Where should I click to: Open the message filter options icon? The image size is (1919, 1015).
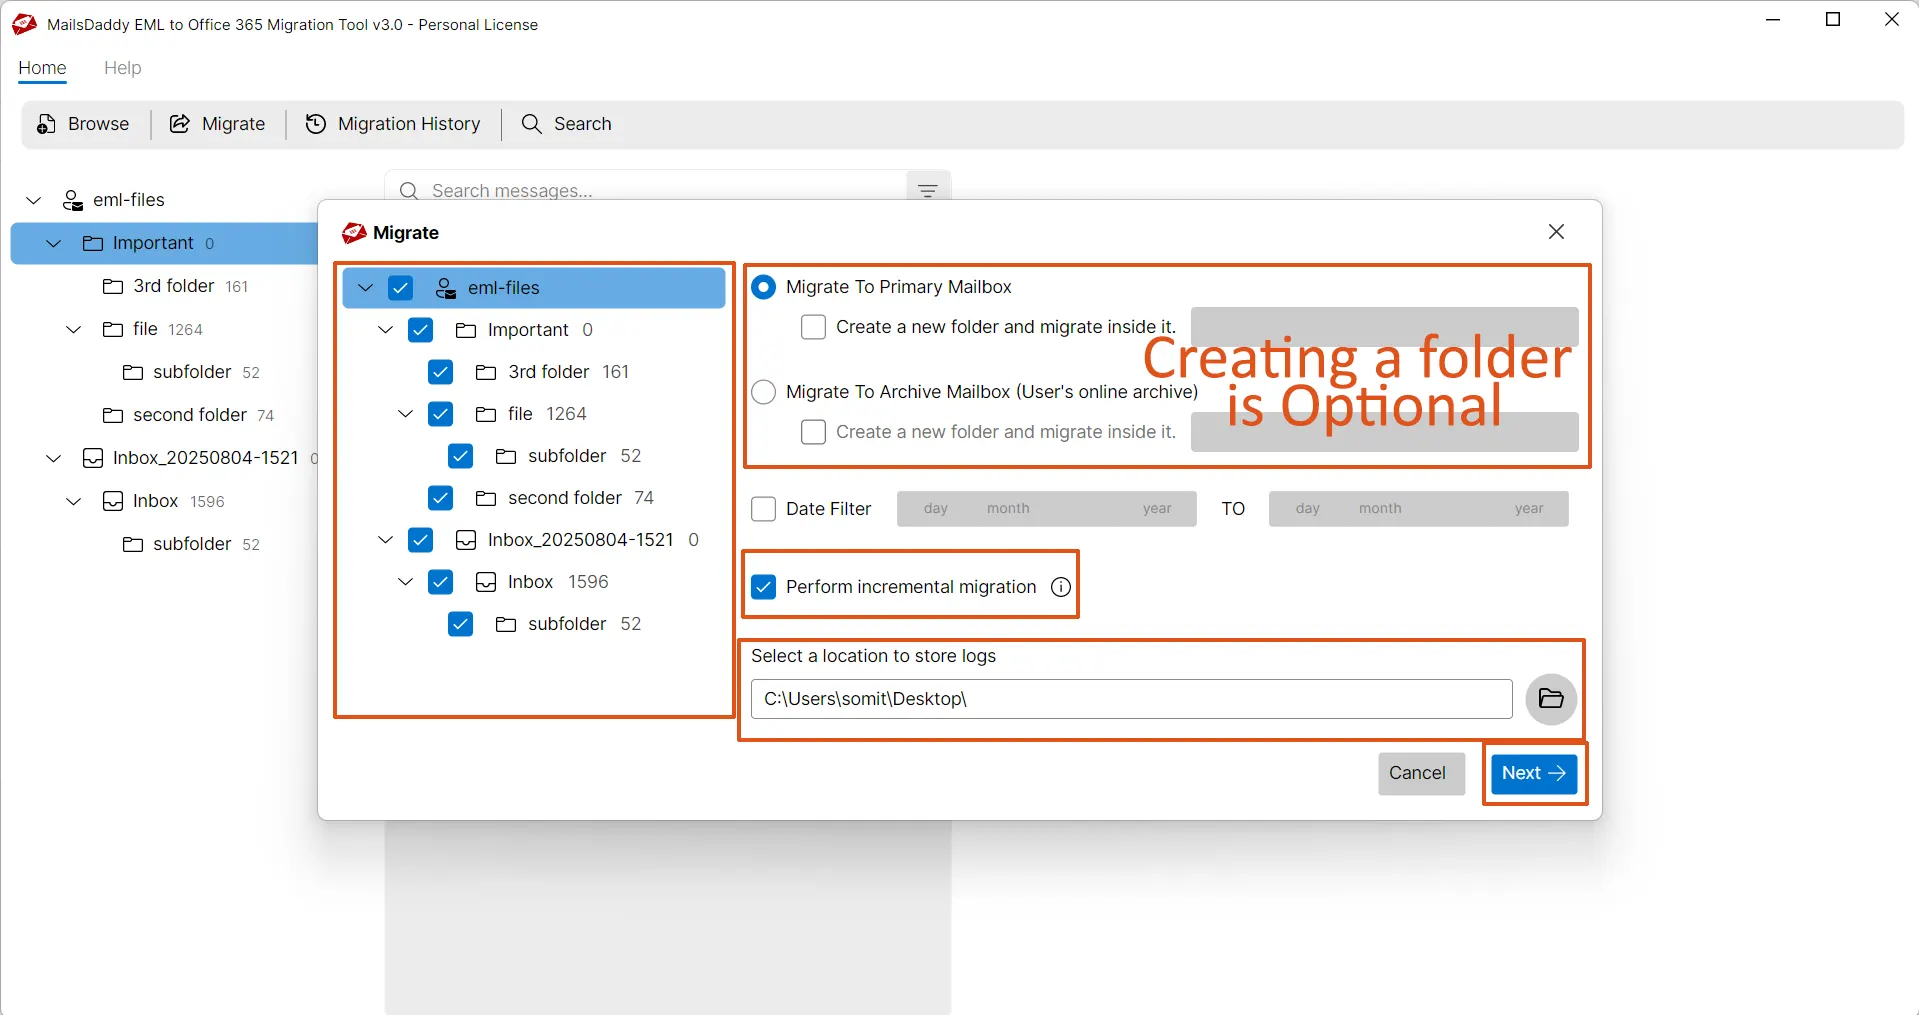927,190
